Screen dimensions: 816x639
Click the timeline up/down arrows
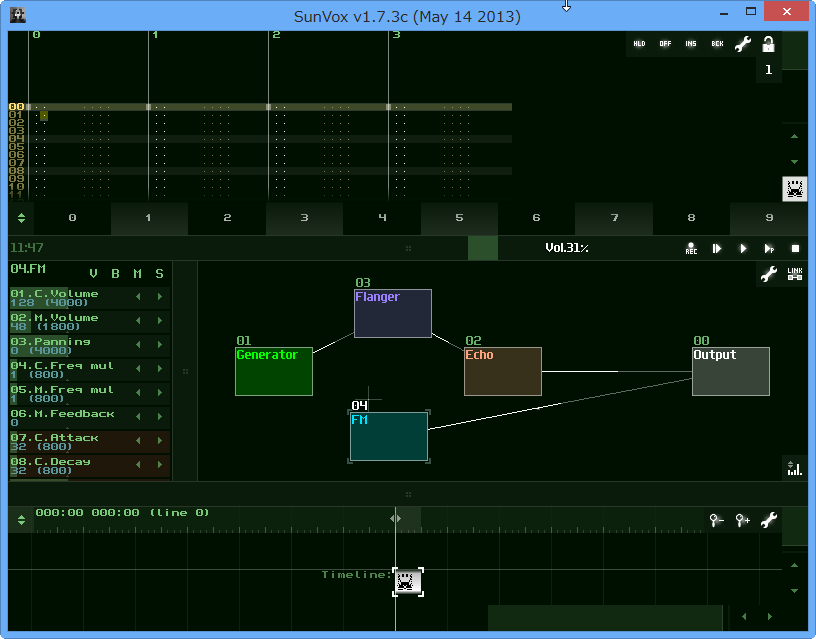[x=21, y=519]
